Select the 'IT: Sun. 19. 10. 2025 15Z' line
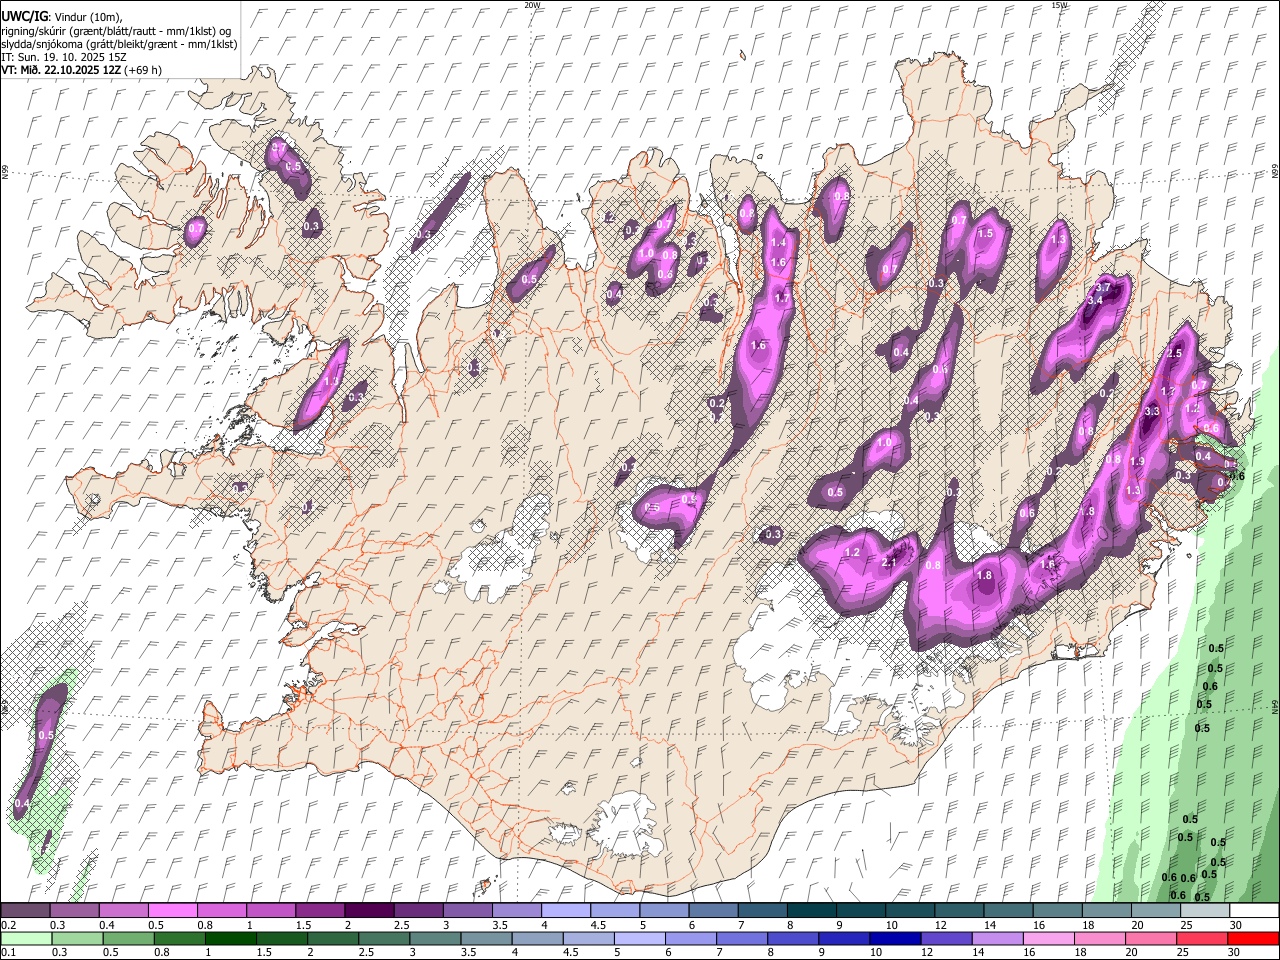The image size is (1280, 960). pyautogui.click(x=63, y=57)
